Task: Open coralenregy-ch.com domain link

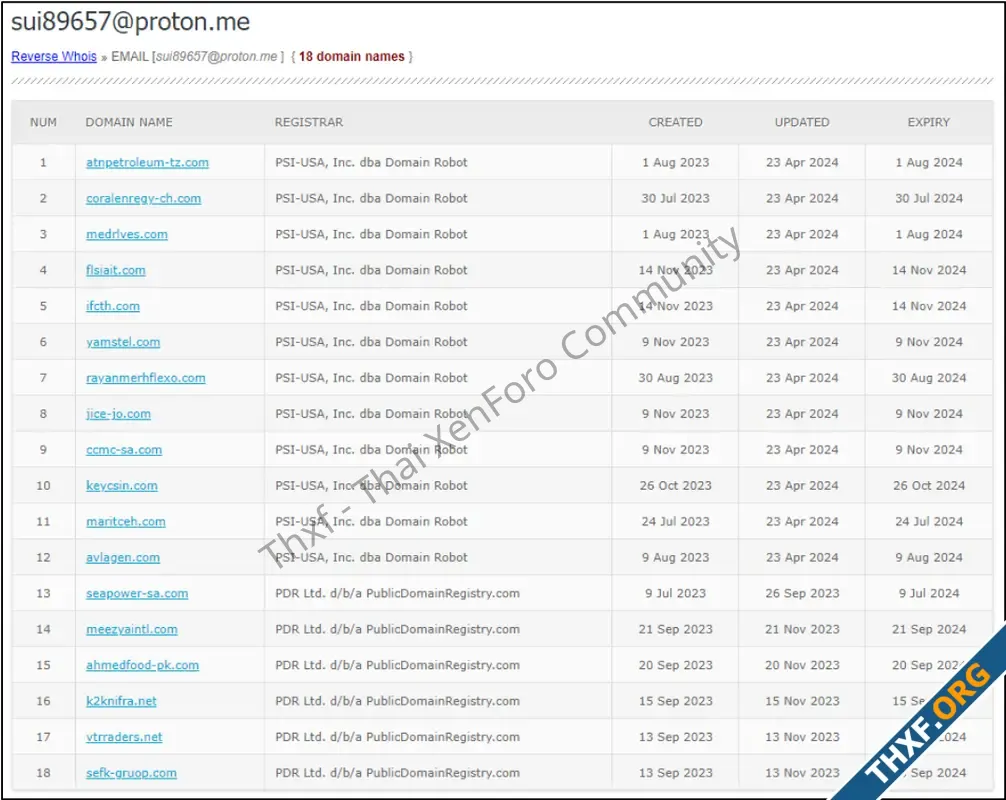Action: coord(144,198)
